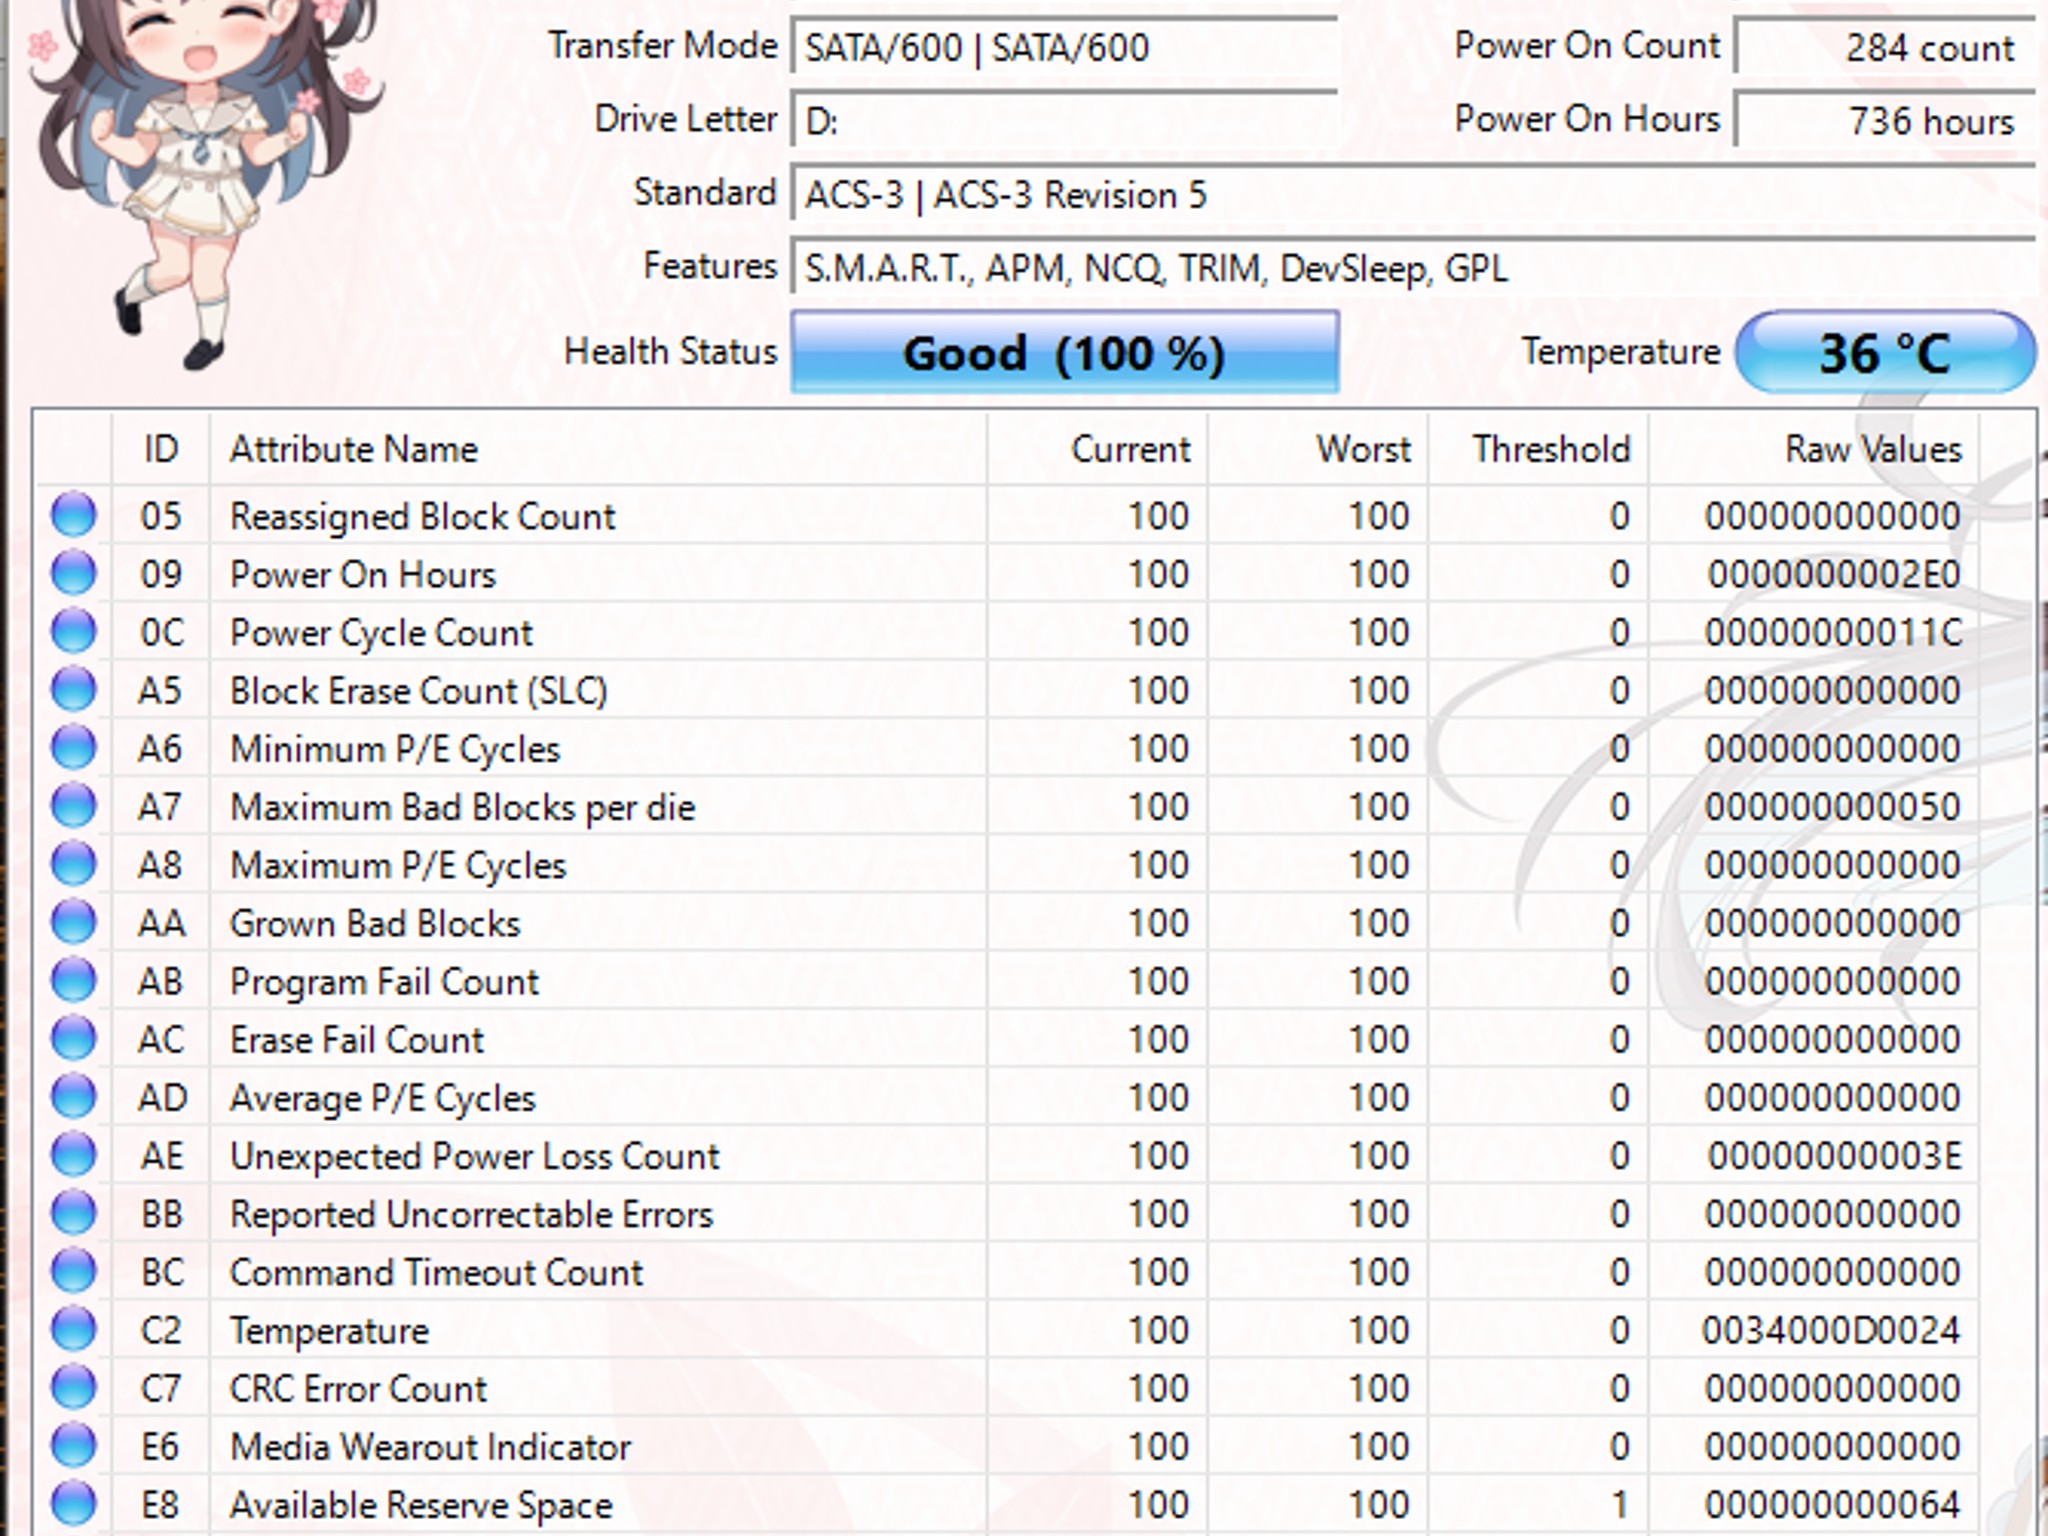Click the Features S.M.A.R.T., APM, NCQ field
This screenshot has height=1536, width=2048.
pos(1414,267)
